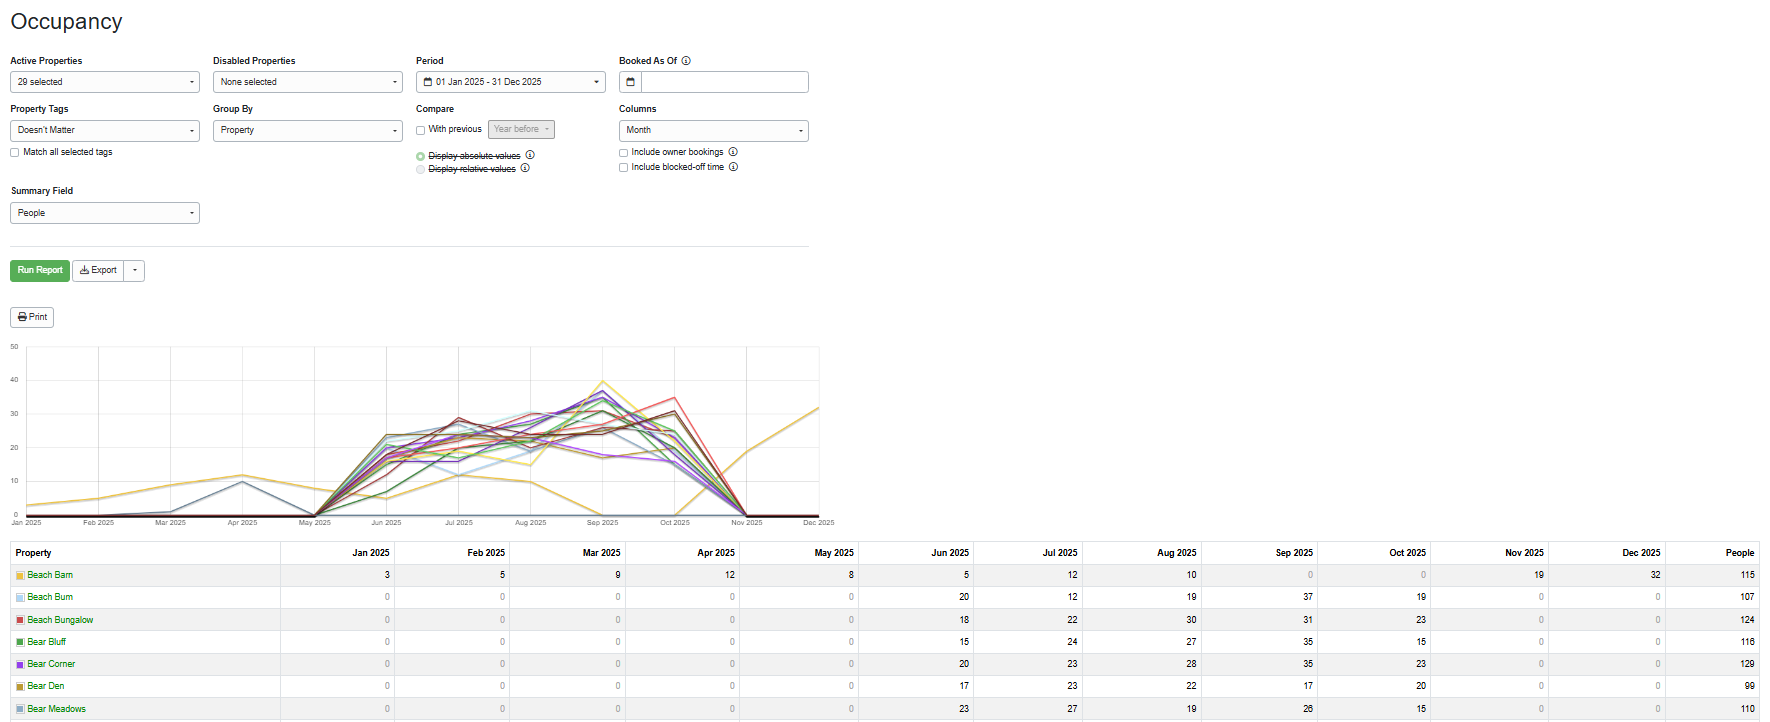This screenshot has height=722, width=1770.
Task: Click Bear Corner People total 129
Action: pyautogui.click(x=1747, y=664)
